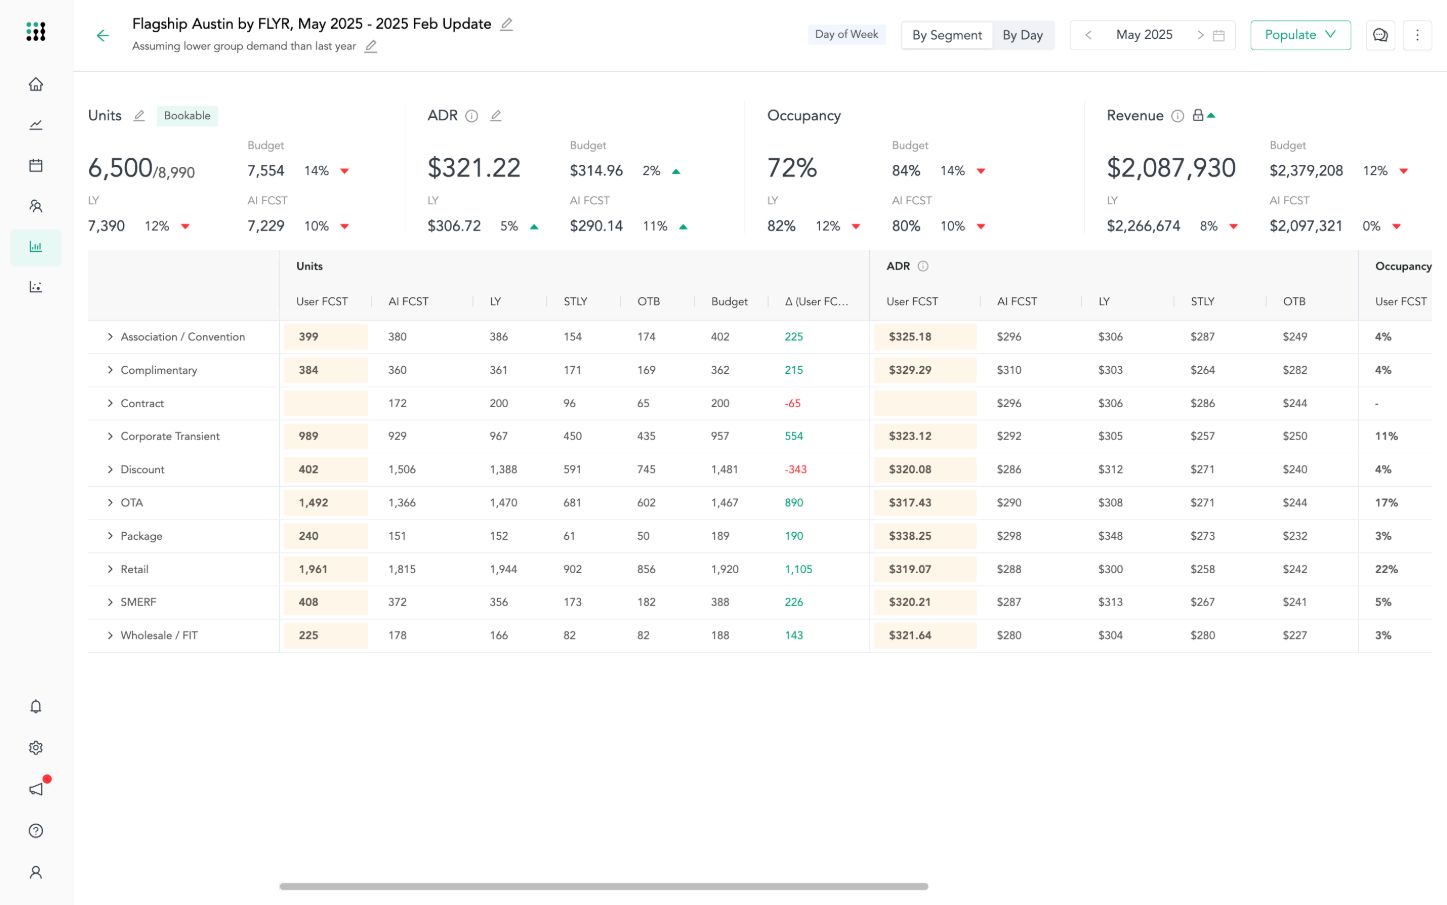The height and width of the screenshot is (905, 1447).
Task: Open the Populate dropdown
Action: (x=1300, y=35)
